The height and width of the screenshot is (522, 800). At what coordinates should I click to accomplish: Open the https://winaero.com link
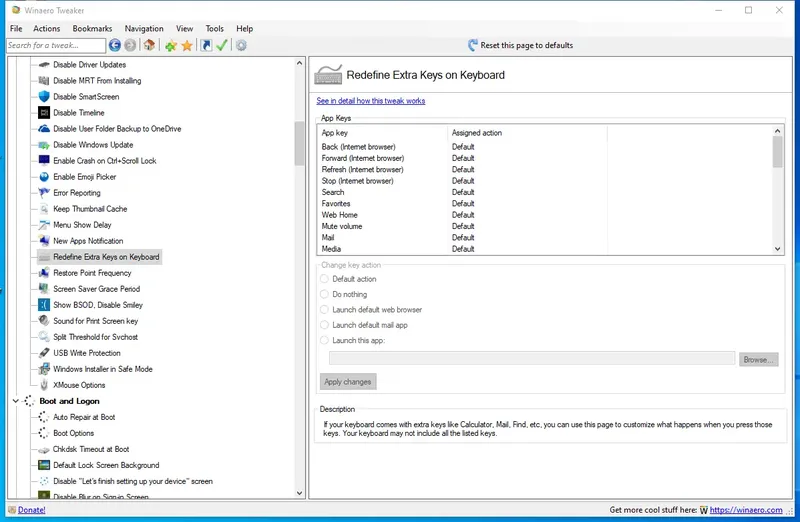(x=746, y=510)
